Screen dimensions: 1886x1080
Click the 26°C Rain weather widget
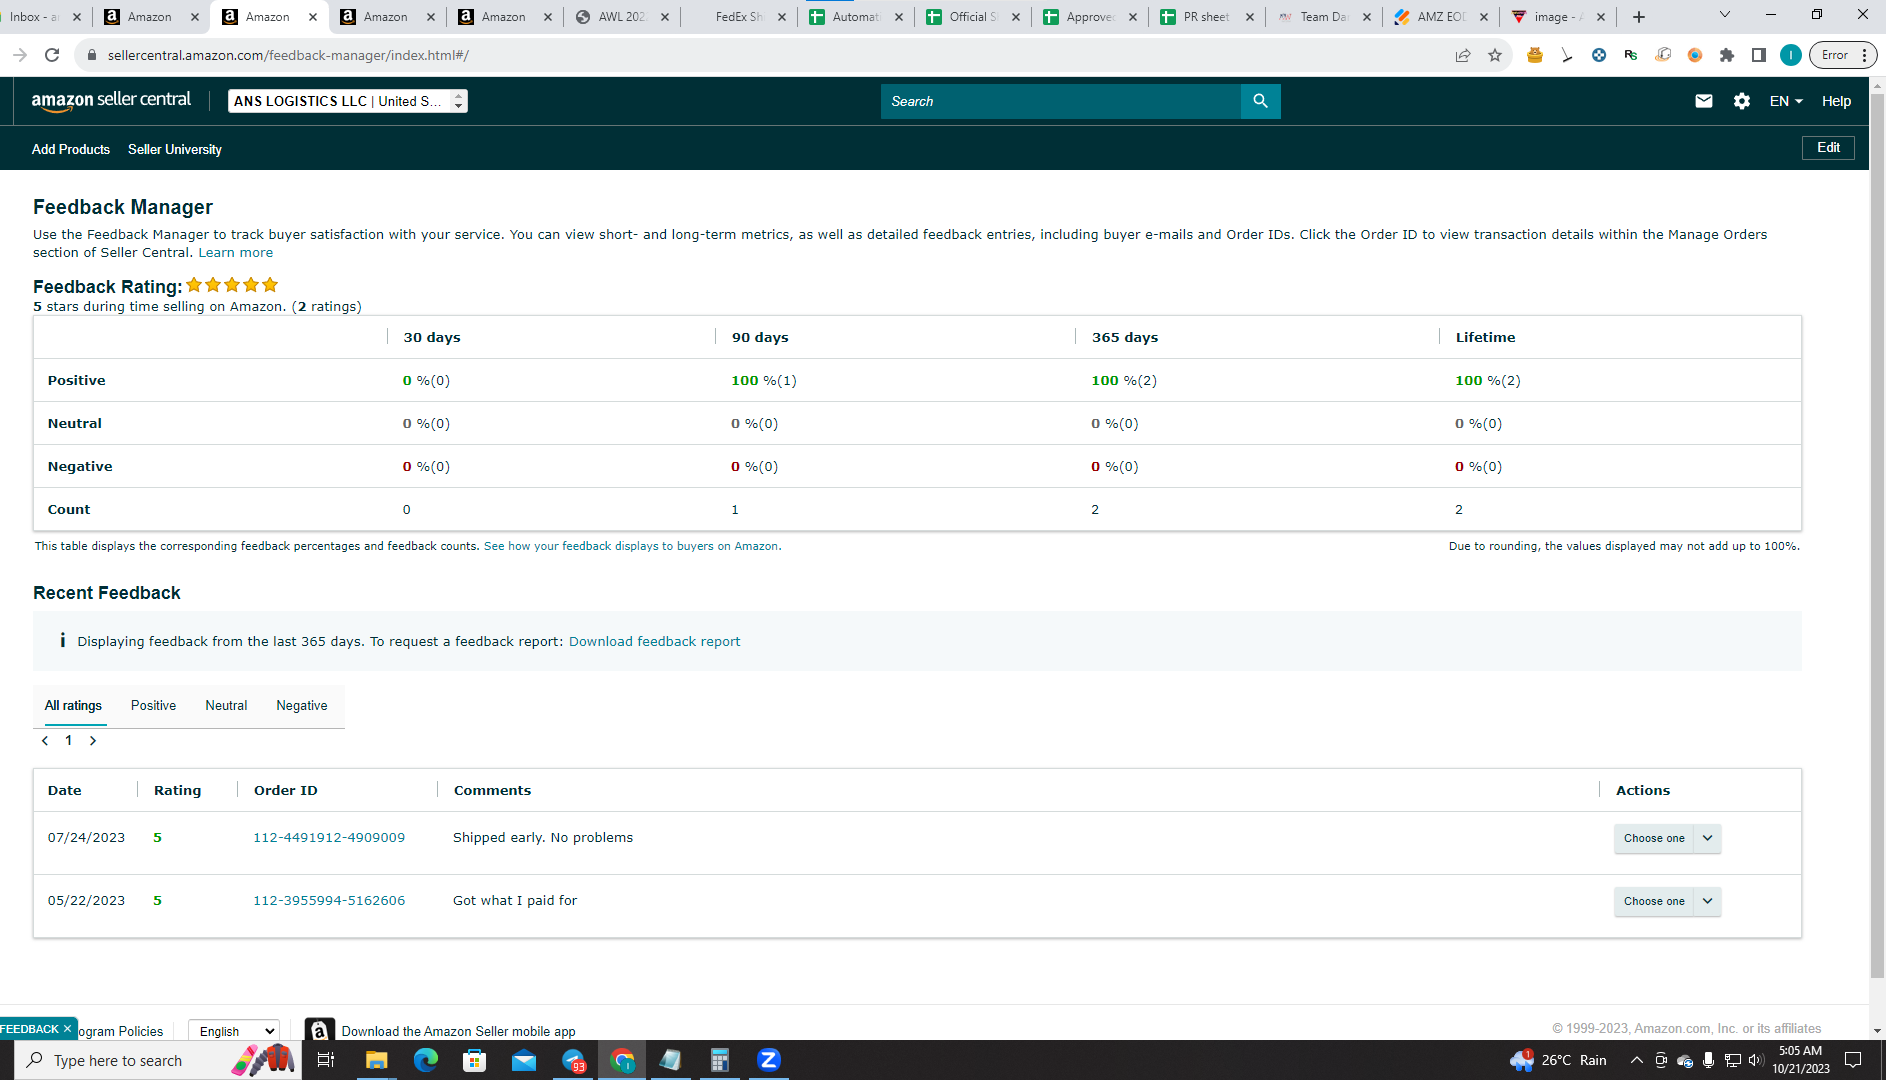[1558, 1060]
